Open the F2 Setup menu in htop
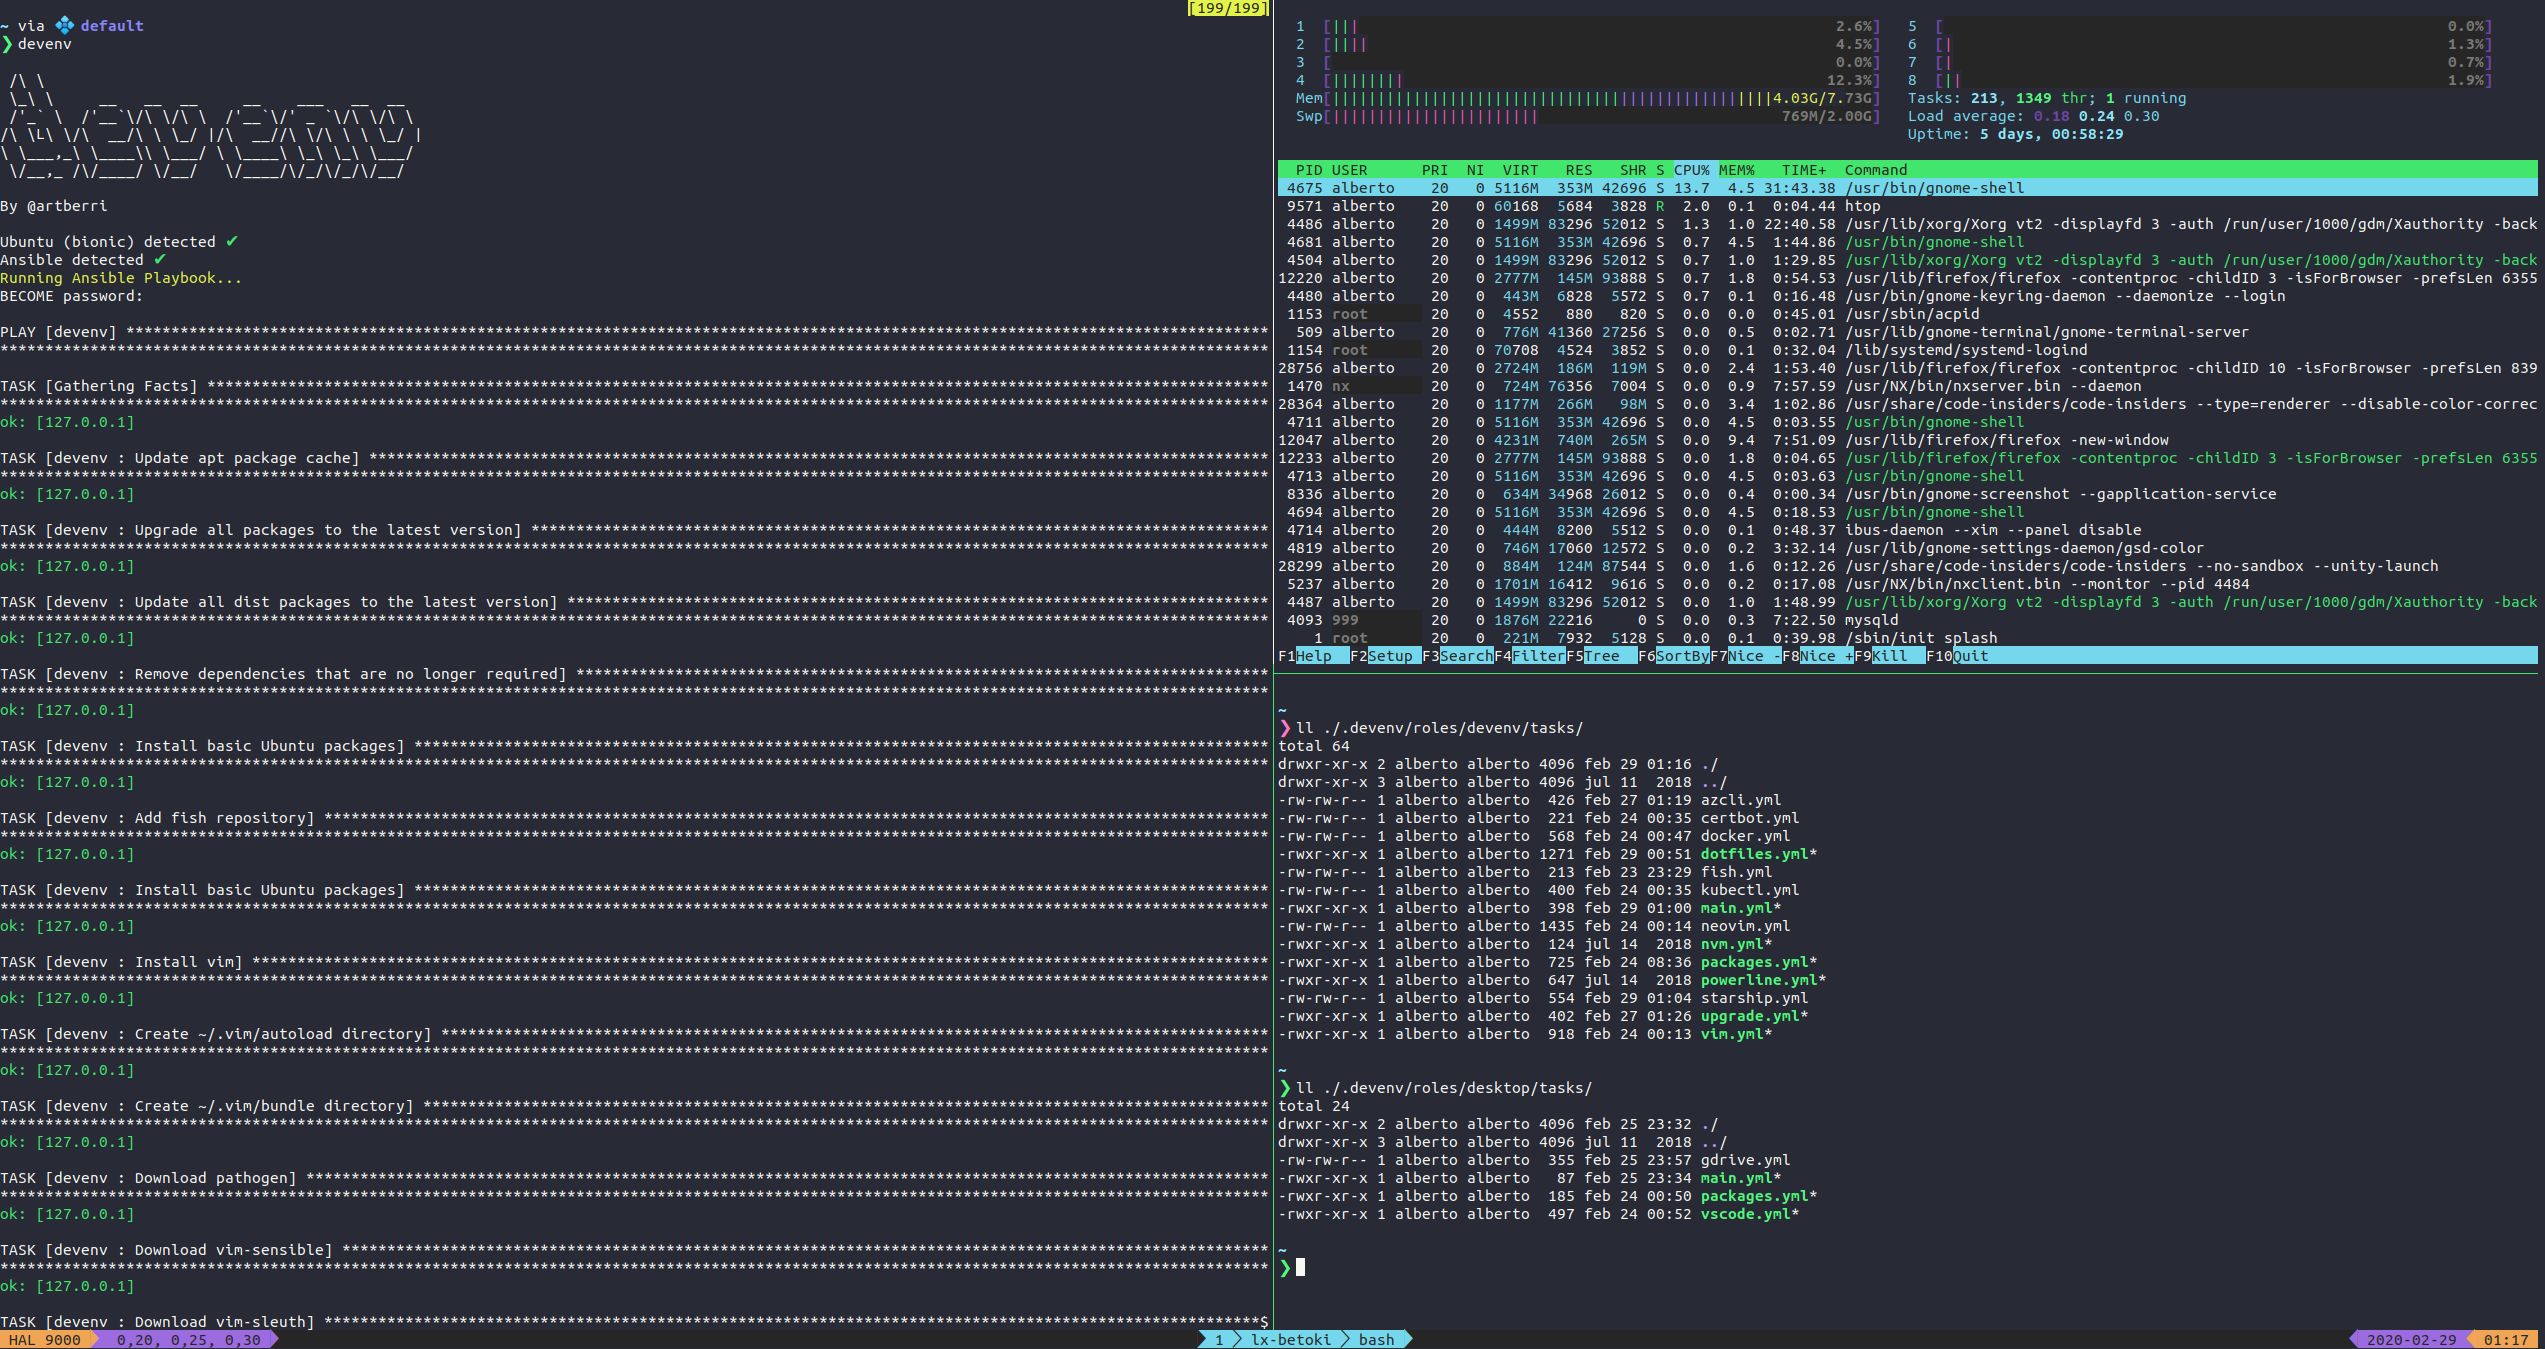The image size is (2545, 1349). 1390,656
